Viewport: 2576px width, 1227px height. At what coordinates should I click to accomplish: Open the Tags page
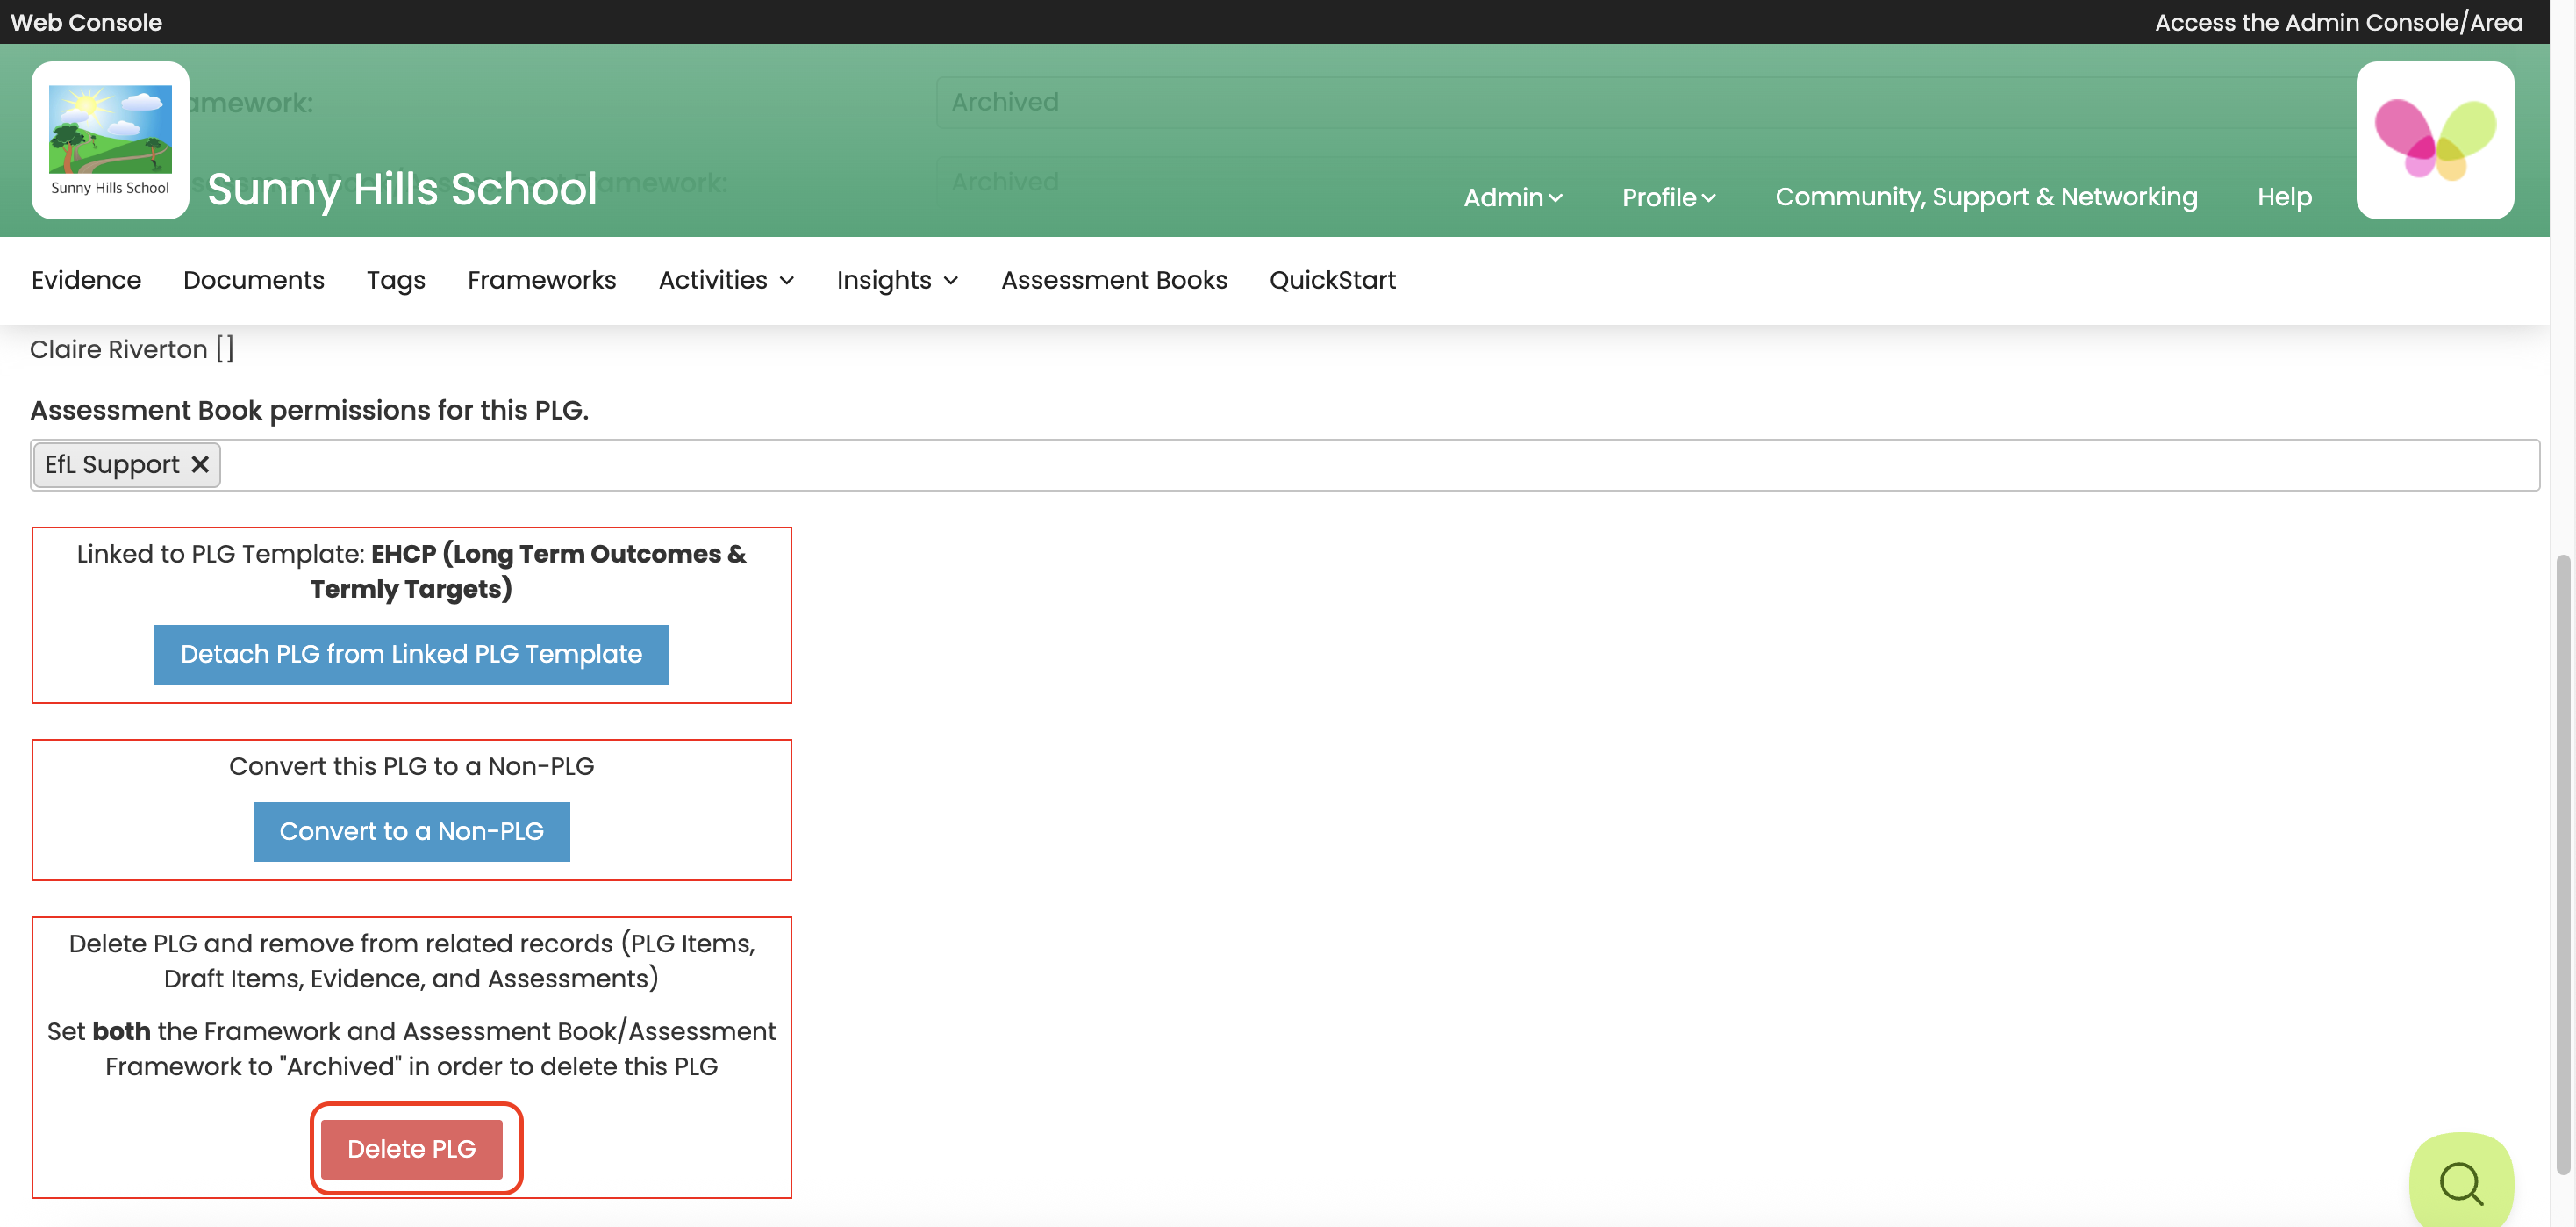click(x=396, y=281)
